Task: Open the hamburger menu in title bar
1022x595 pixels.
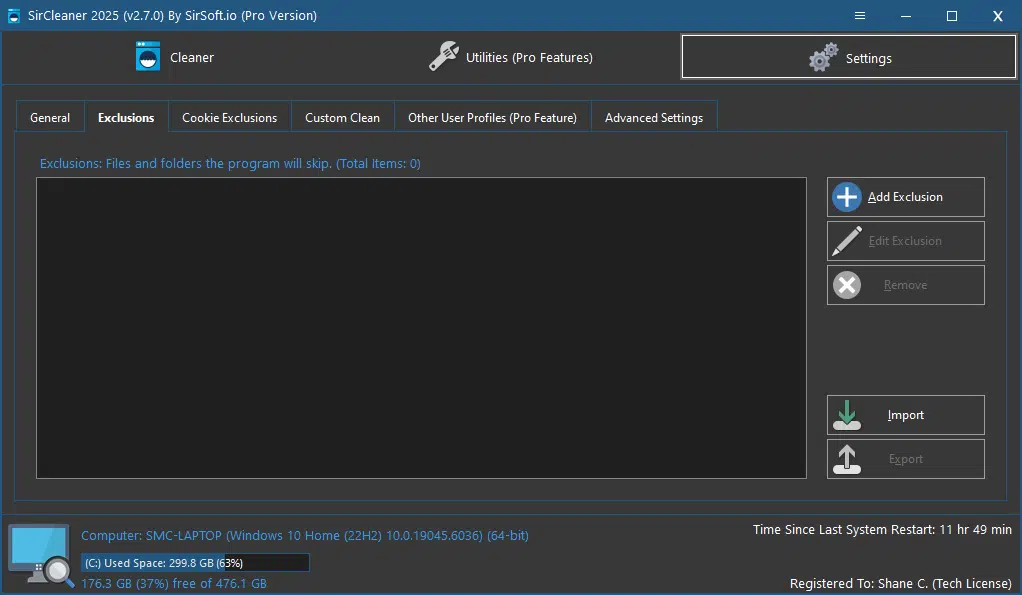Action: 860,16
